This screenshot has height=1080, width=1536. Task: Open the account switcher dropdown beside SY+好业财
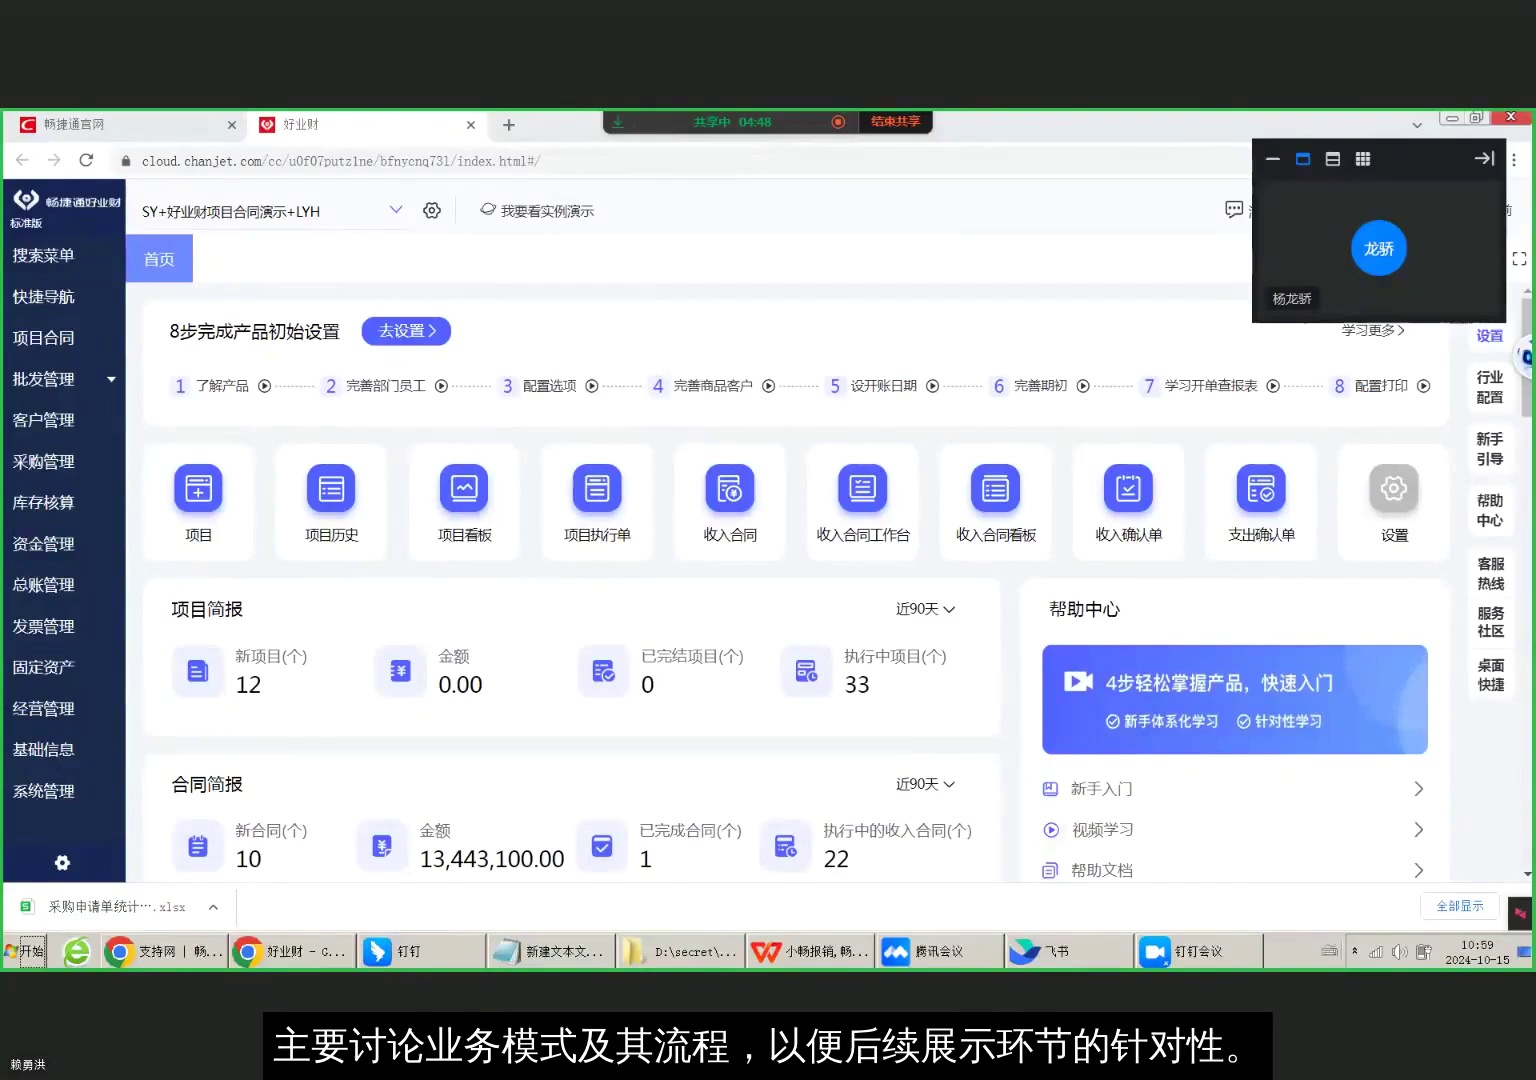[x=396, y=210]
